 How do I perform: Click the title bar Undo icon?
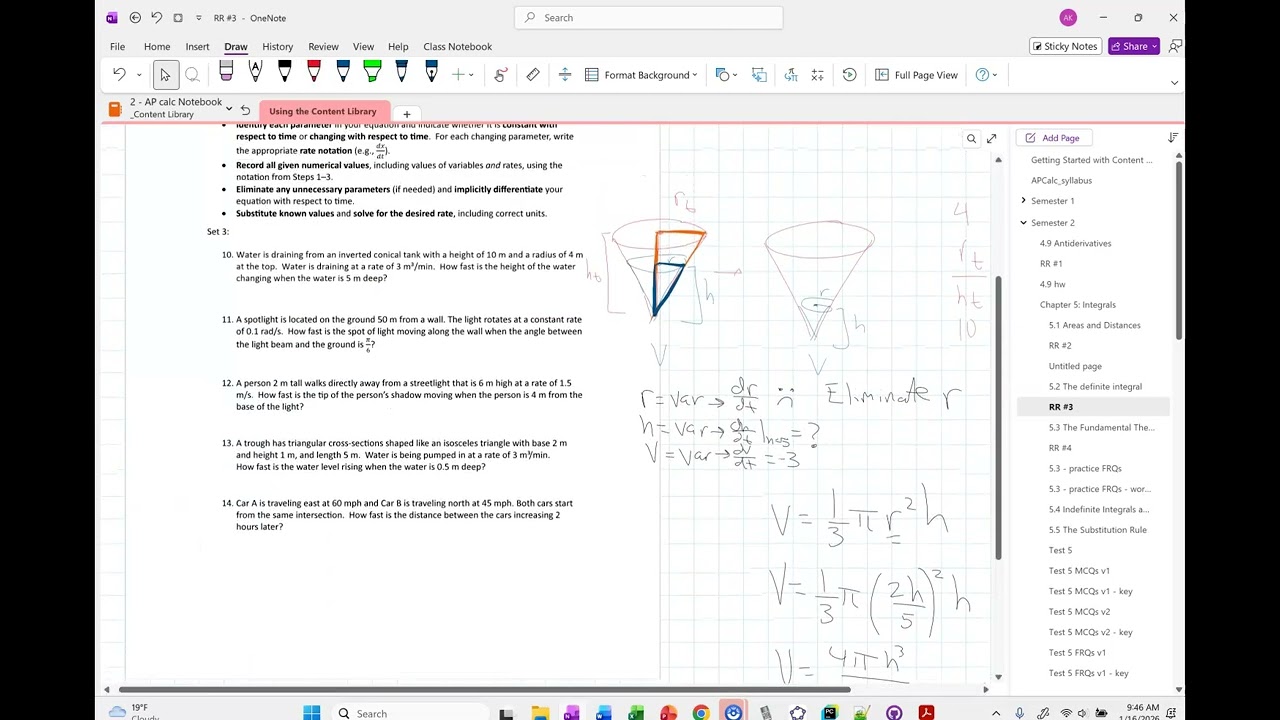point(157,17)
